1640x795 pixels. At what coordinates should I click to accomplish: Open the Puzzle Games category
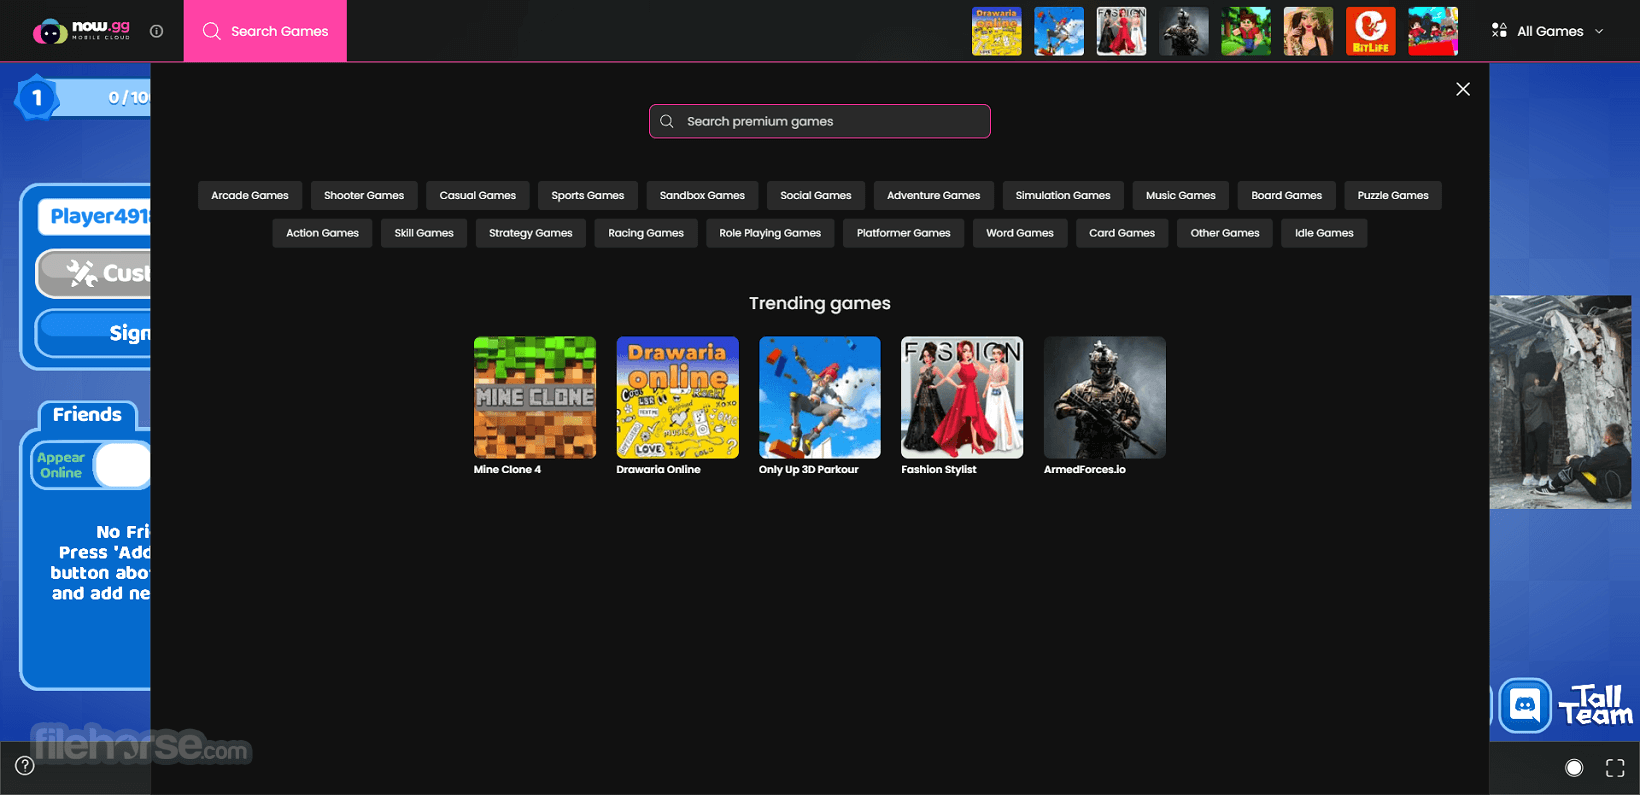(x=1393, y=195)
